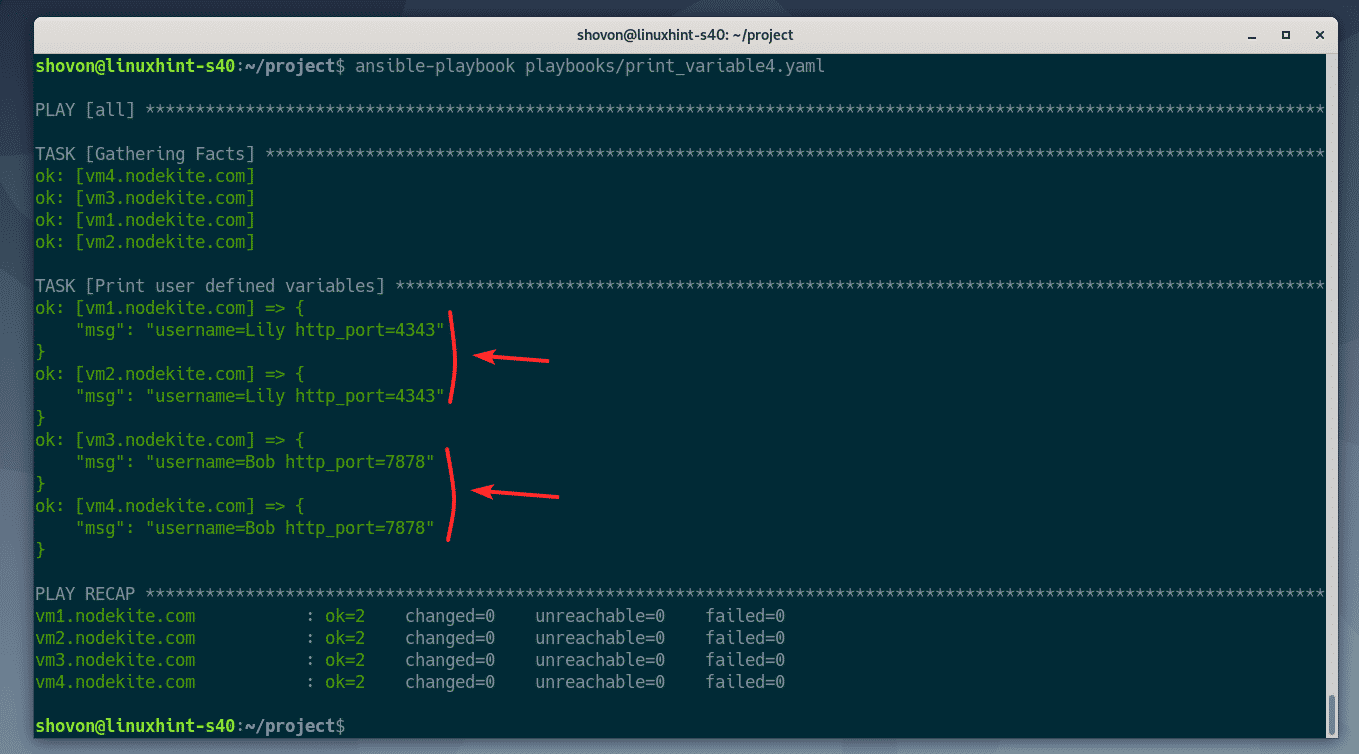Screen dimensions: 1359x754
Task: Click the PLAY [all] header line
Action: (x=680, y=110)
